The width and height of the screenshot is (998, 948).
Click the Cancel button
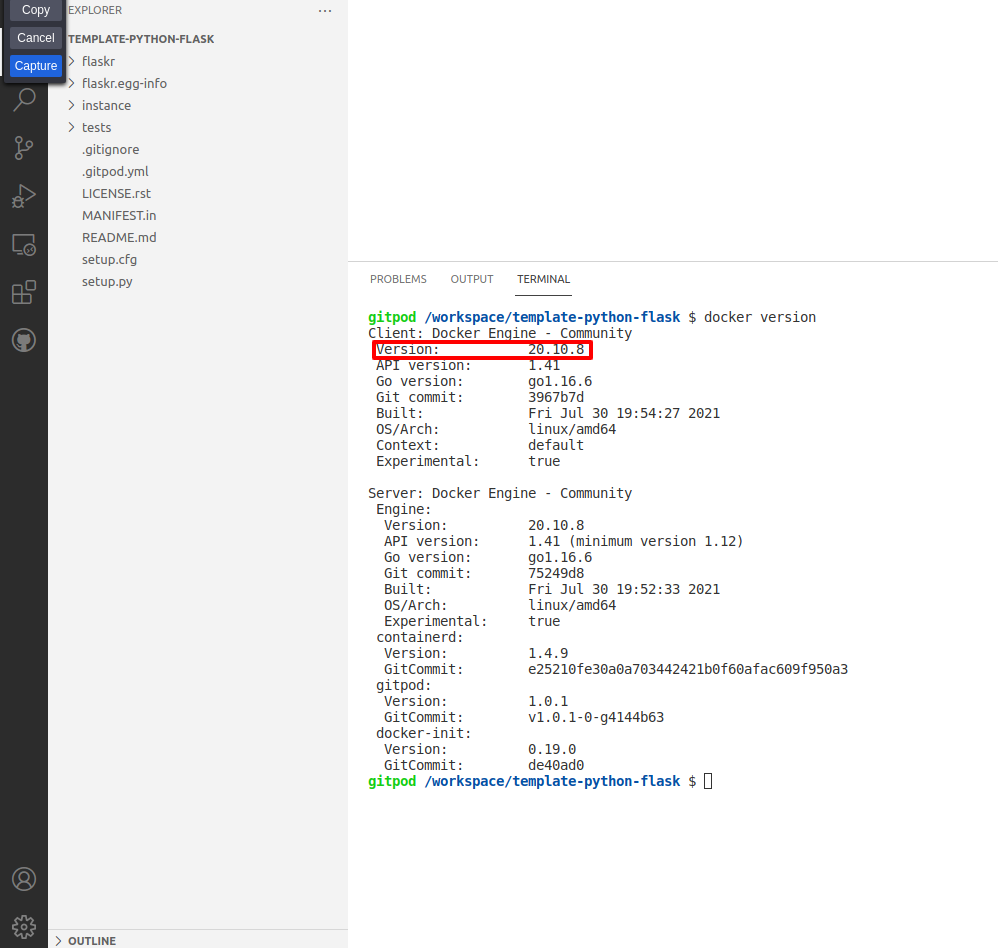35,37
